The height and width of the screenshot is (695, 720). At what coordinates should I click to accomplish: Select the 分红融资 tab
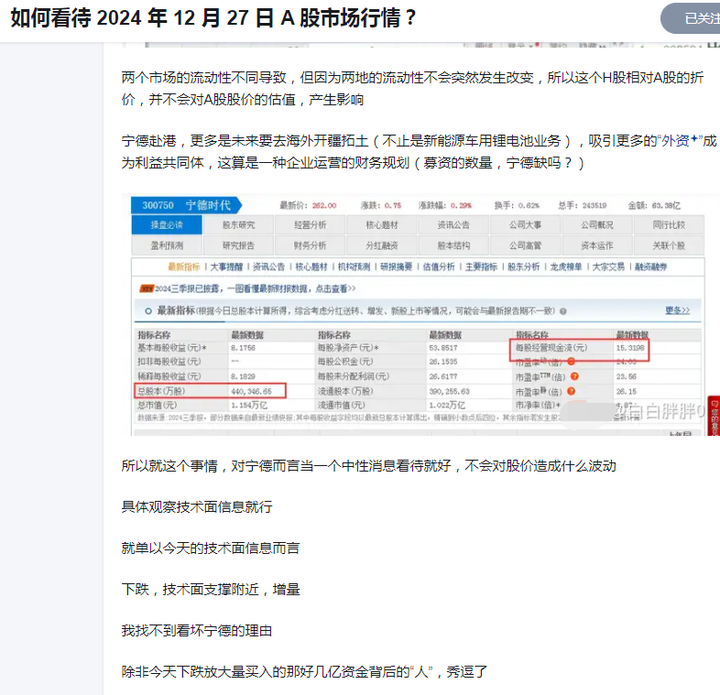click(382, 246)
